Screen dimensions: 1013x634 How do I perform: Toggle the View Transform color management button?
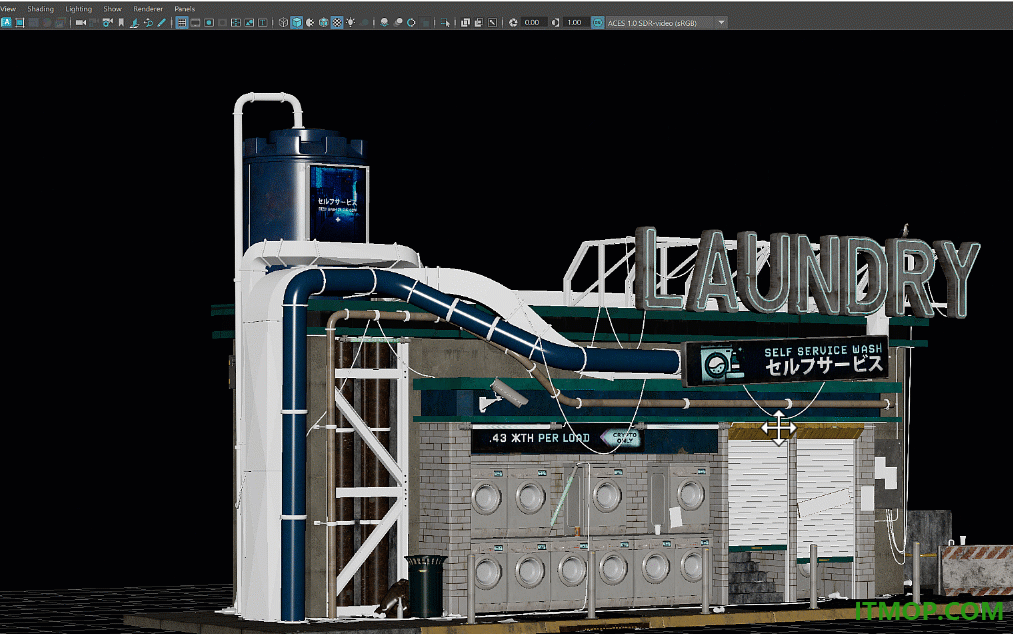pyautogui.click(x=598, y=23)
